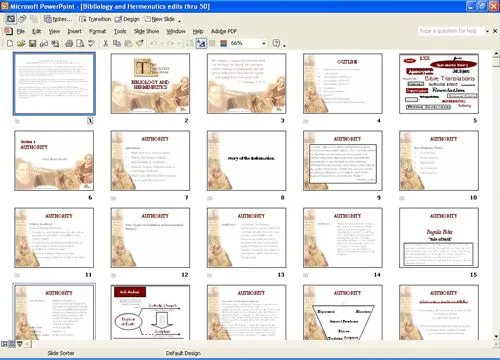The width and height of the screenshot is (500, 360).
Task: Open the PowerPoint Help question-mark icon
Action: tap(276, 43)
